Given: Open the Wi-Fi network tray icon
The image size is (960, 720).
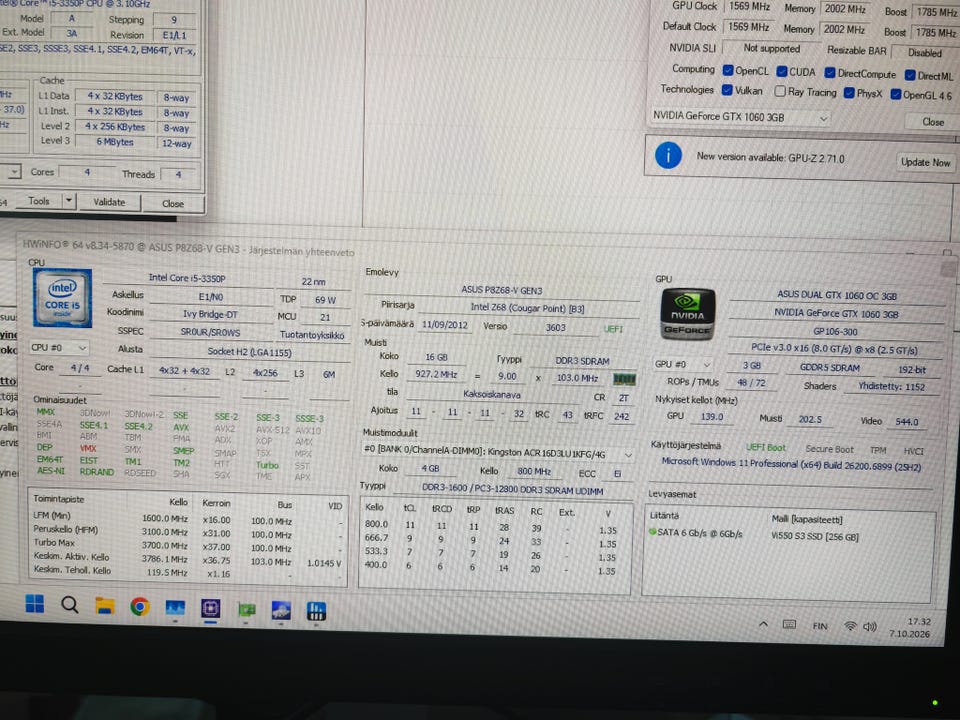Looking at the screenshot, I should (x=850, y=626).
